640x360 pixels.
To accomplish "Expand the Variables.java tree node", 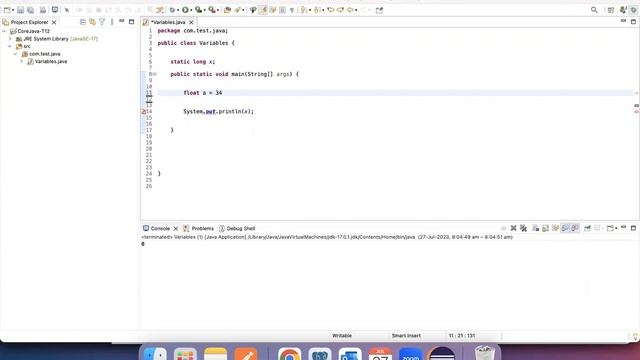I will coord(22,61).
